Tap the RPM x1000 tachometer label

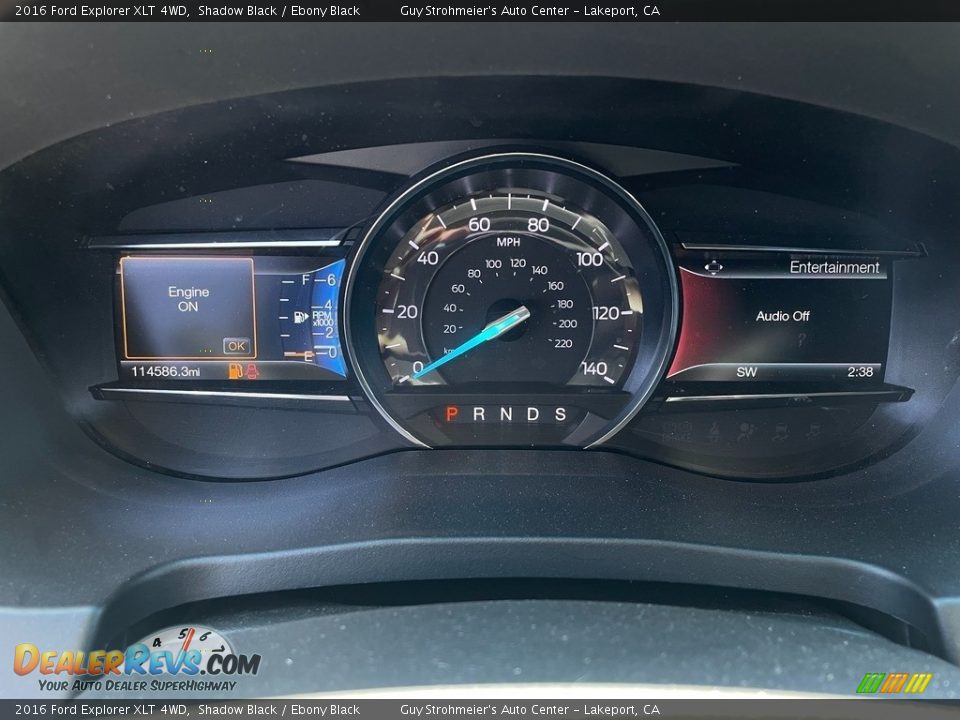(323, 318)
